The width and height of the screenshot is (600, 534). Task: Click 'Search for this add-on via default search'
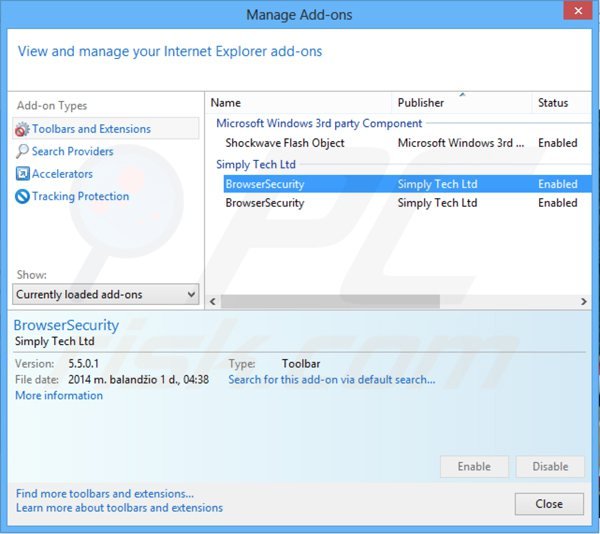tap(331, 380)
